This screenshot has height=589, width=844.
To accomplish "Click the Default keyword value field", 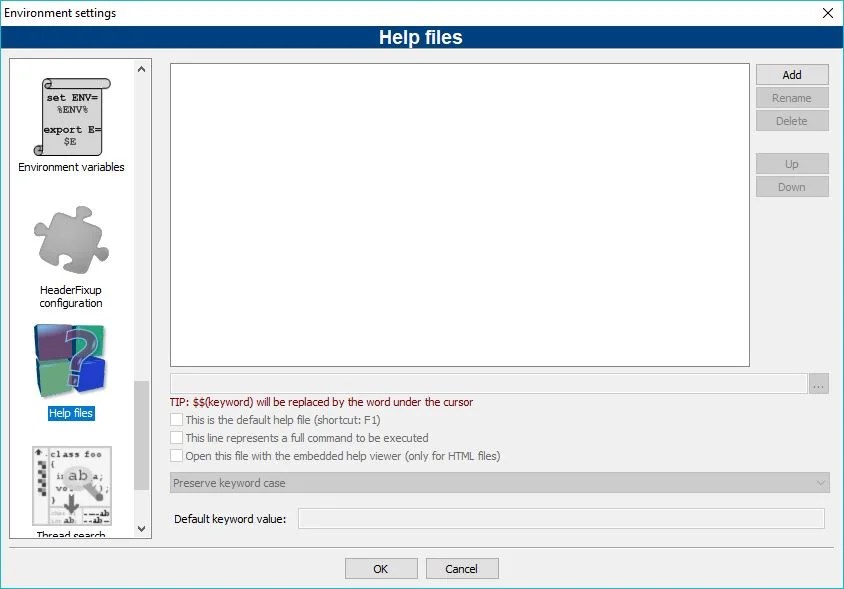I will 560,519.
